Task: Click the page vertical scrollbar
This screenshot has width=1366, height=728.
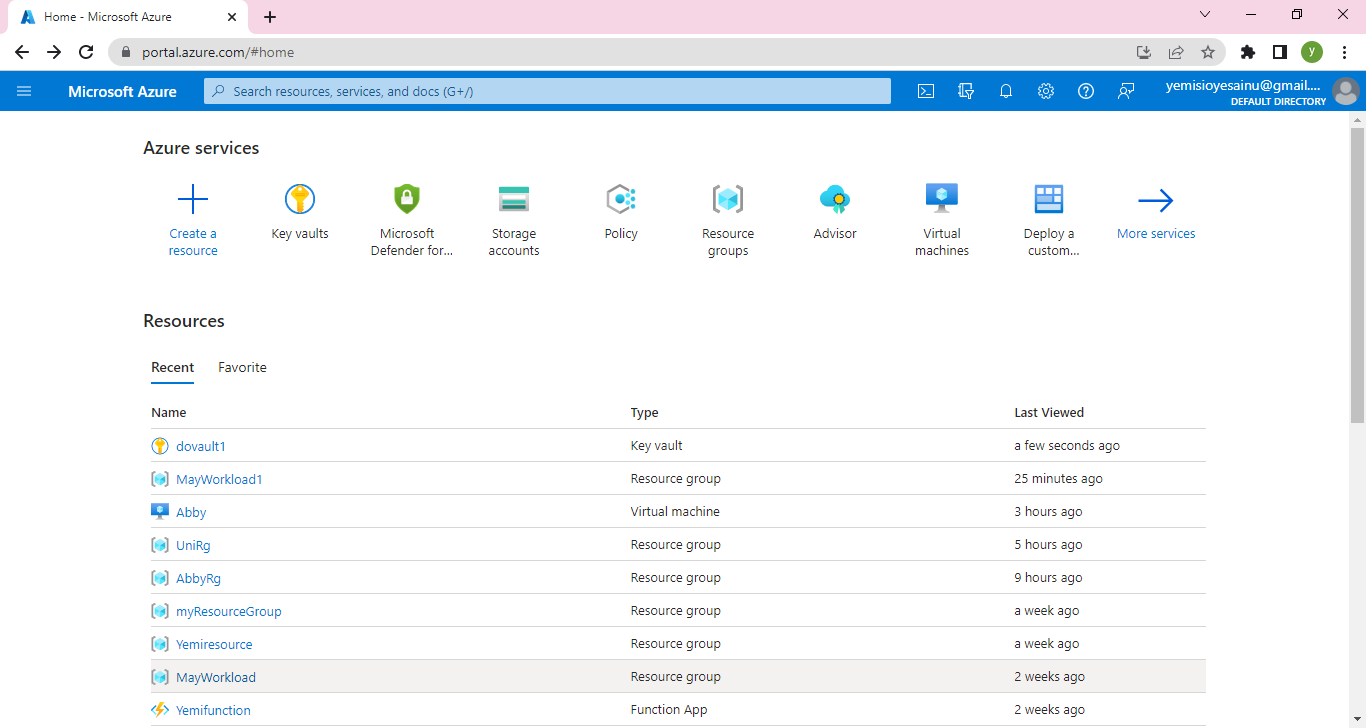Action: pos(1357,275)
